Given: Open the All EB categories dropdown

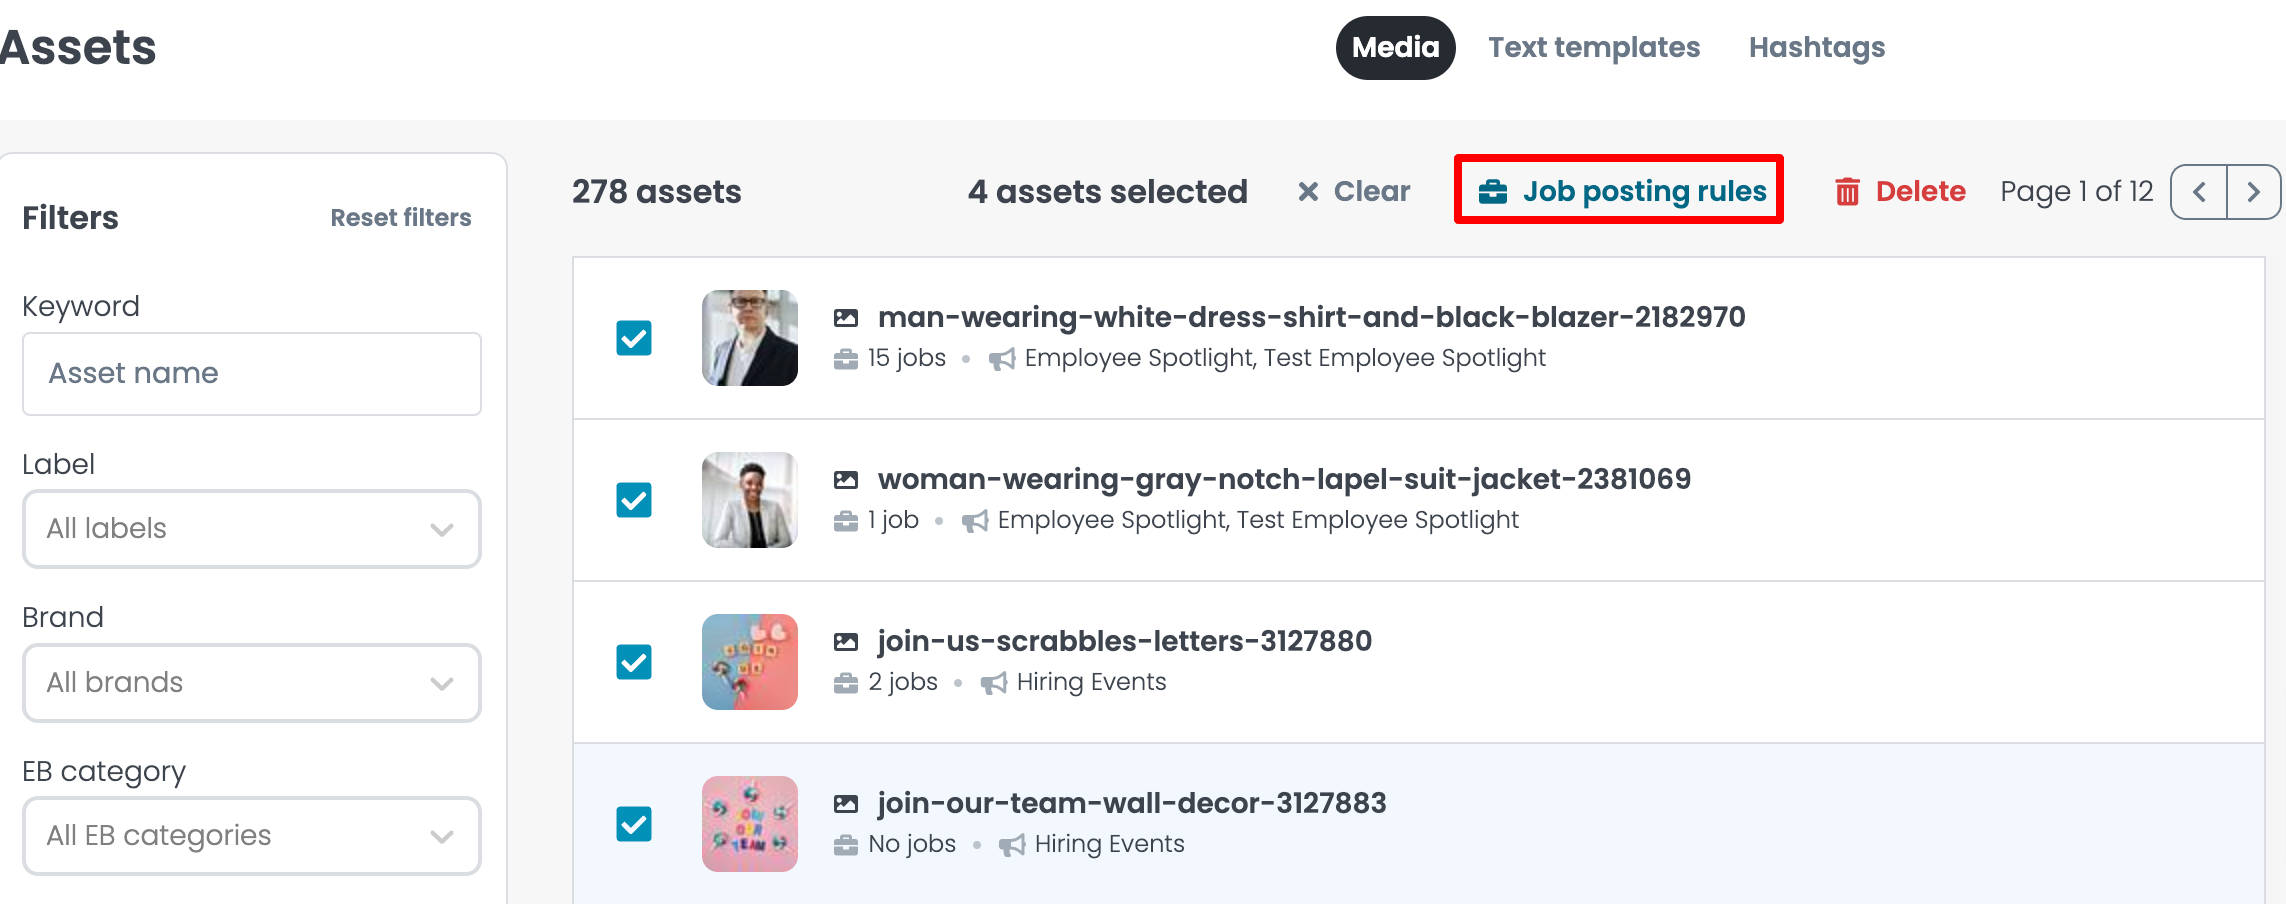Looking at the screenshot, I should (251, 836).
